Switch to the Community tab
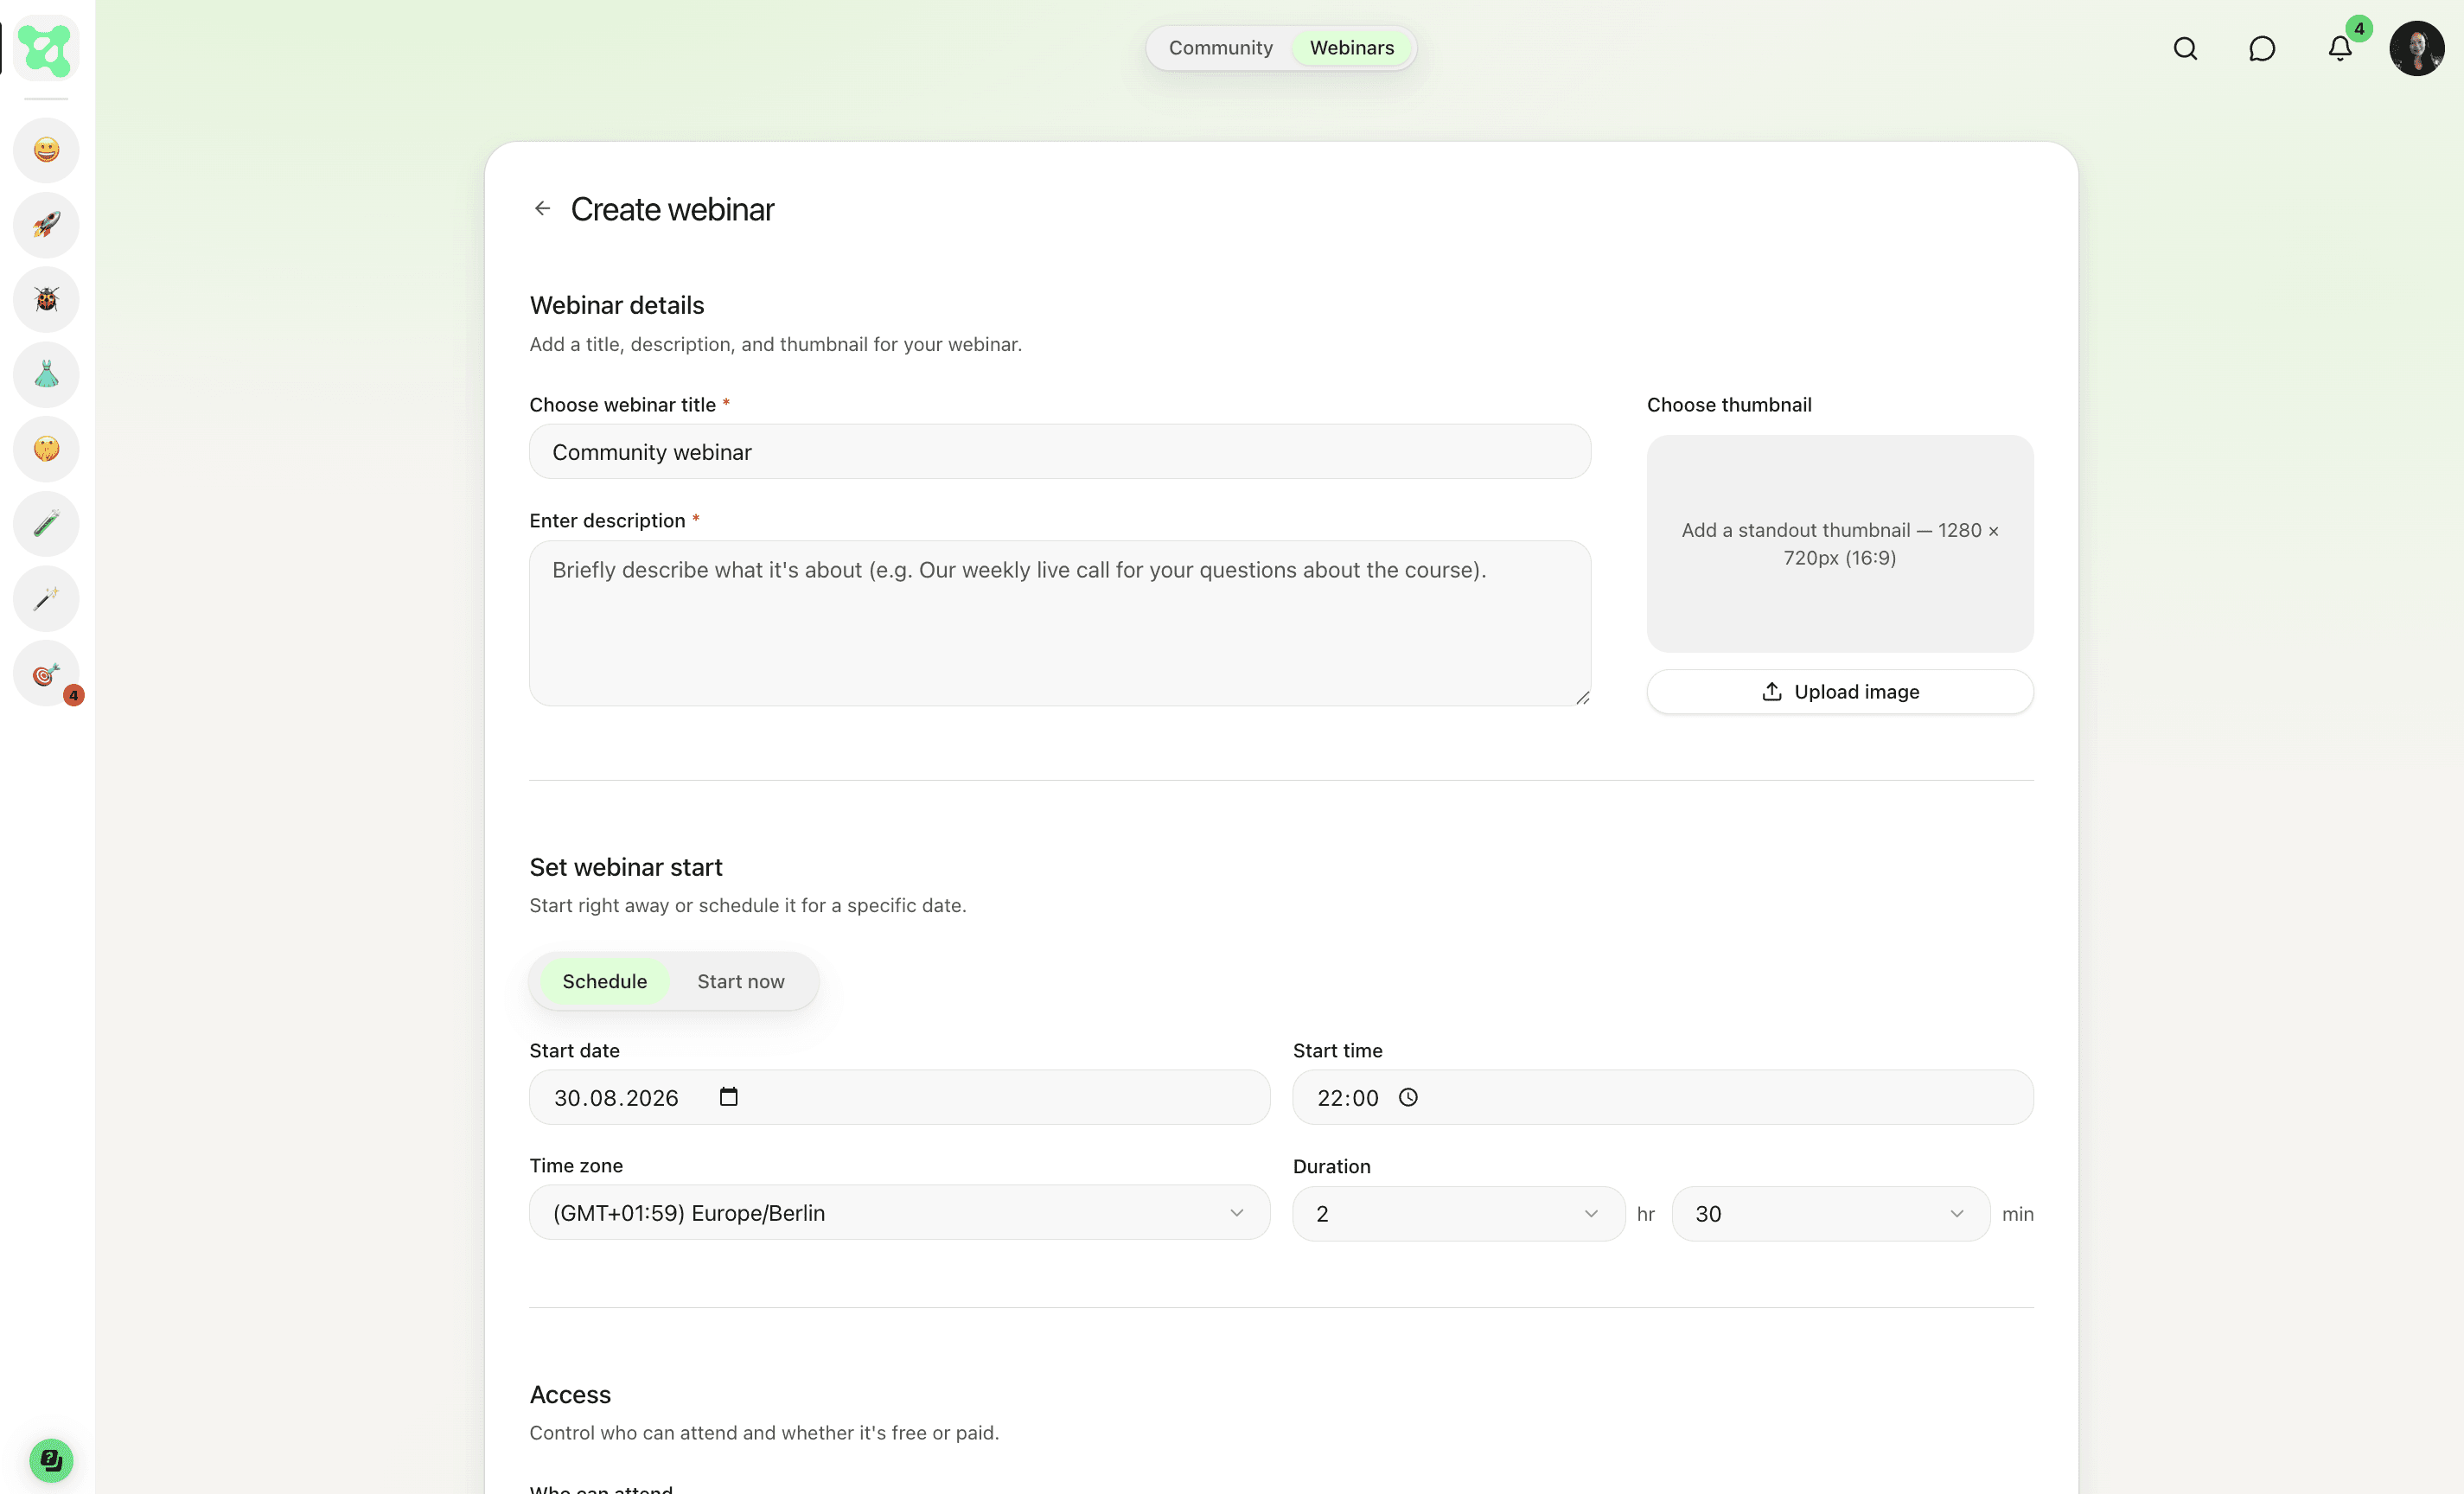2464x1494 pixels. point(1220,48)
